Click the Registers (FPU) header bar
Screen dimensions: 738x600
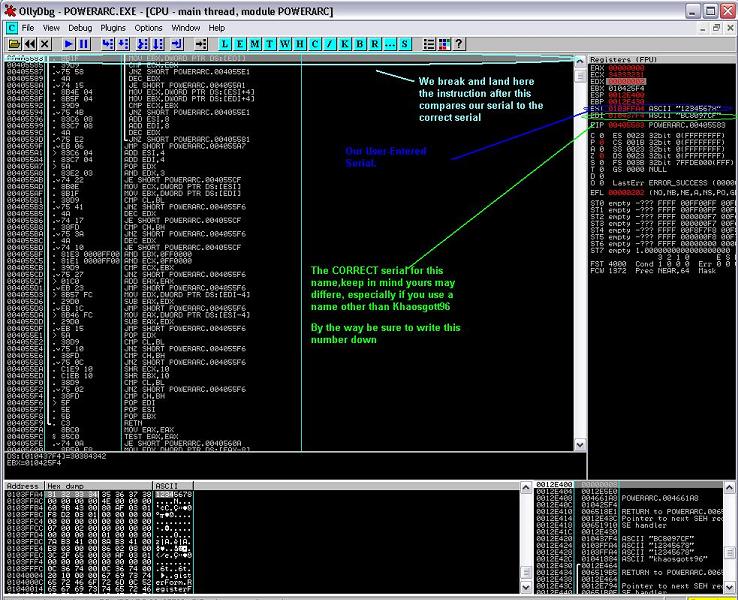pos(663,60)
